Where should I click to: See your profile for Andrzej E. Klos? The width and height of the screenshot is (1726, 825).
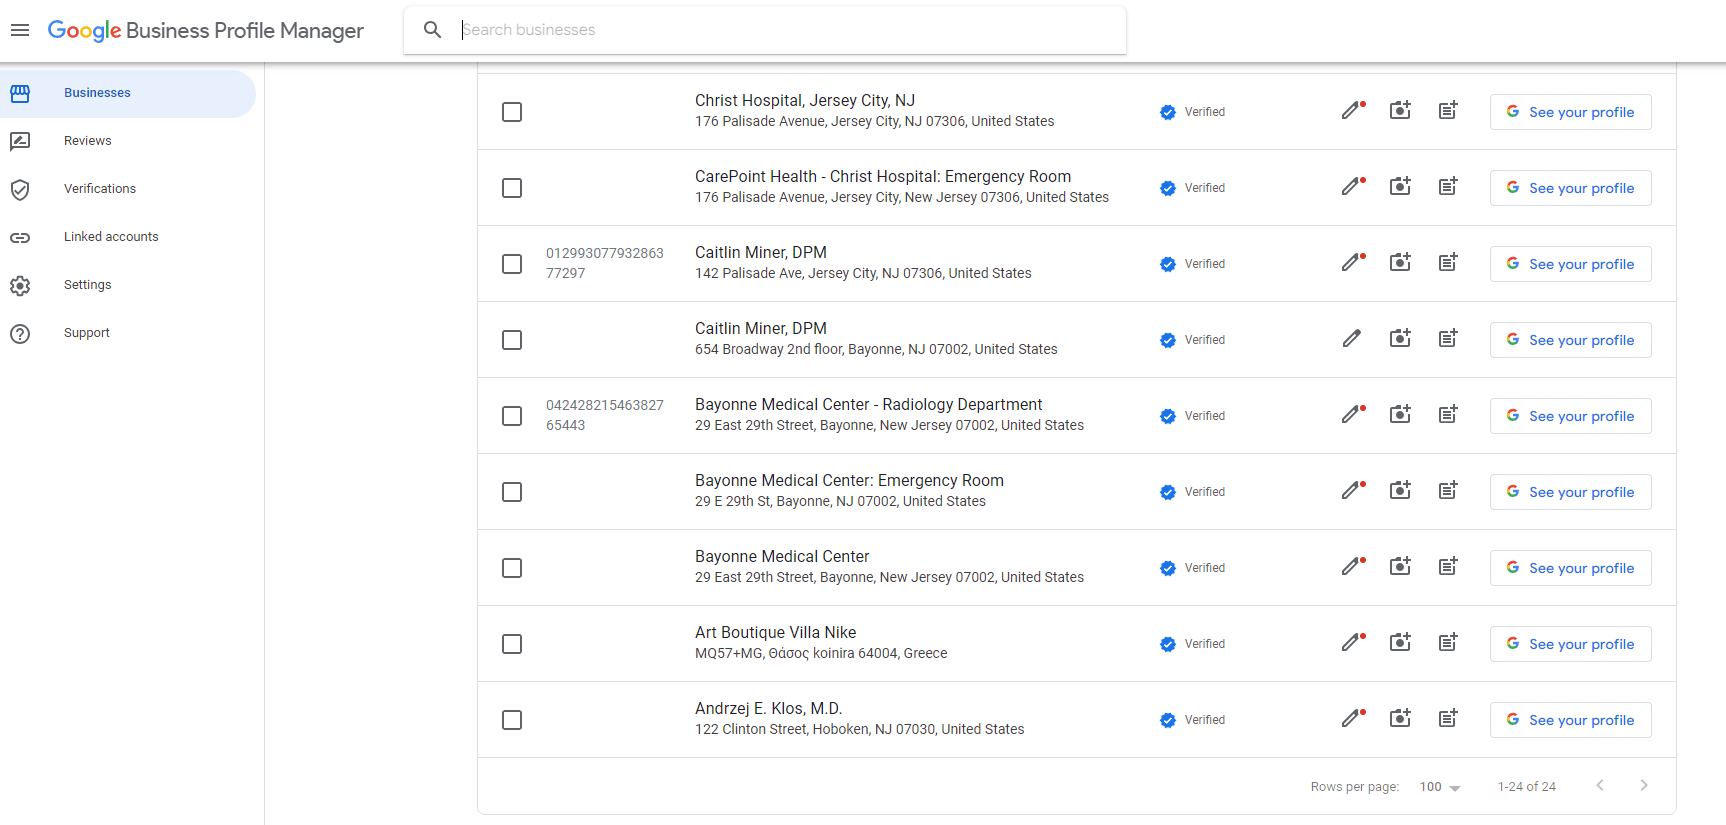coord(1570,720)
